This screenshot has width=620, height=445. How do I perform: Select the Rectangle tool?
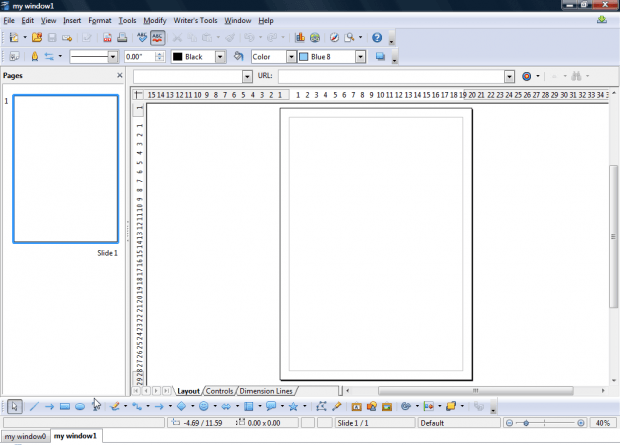pyautogui.click(x=65, y=406)
